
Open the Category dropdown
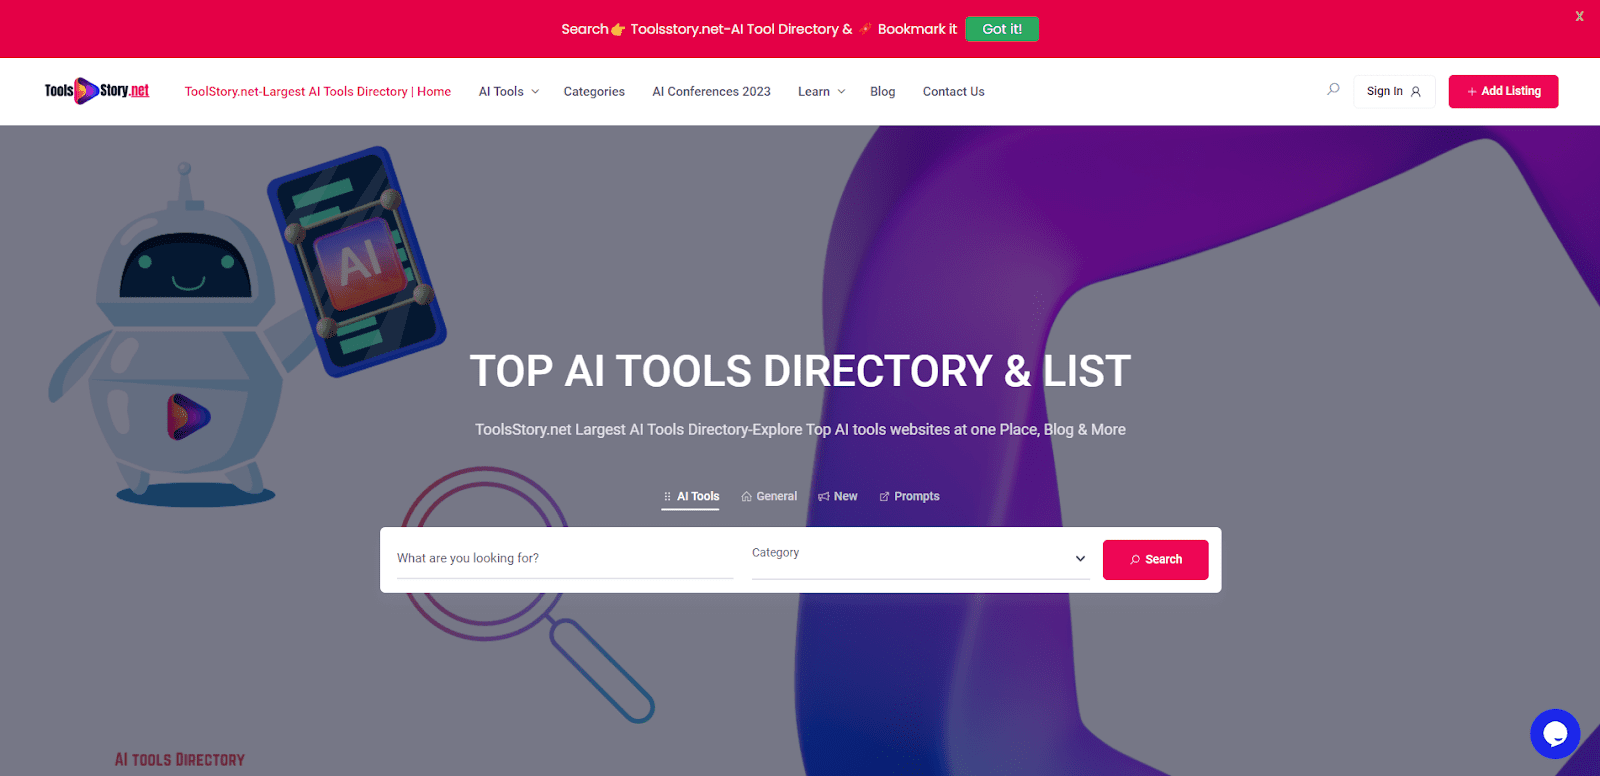[x=920, y=558]
